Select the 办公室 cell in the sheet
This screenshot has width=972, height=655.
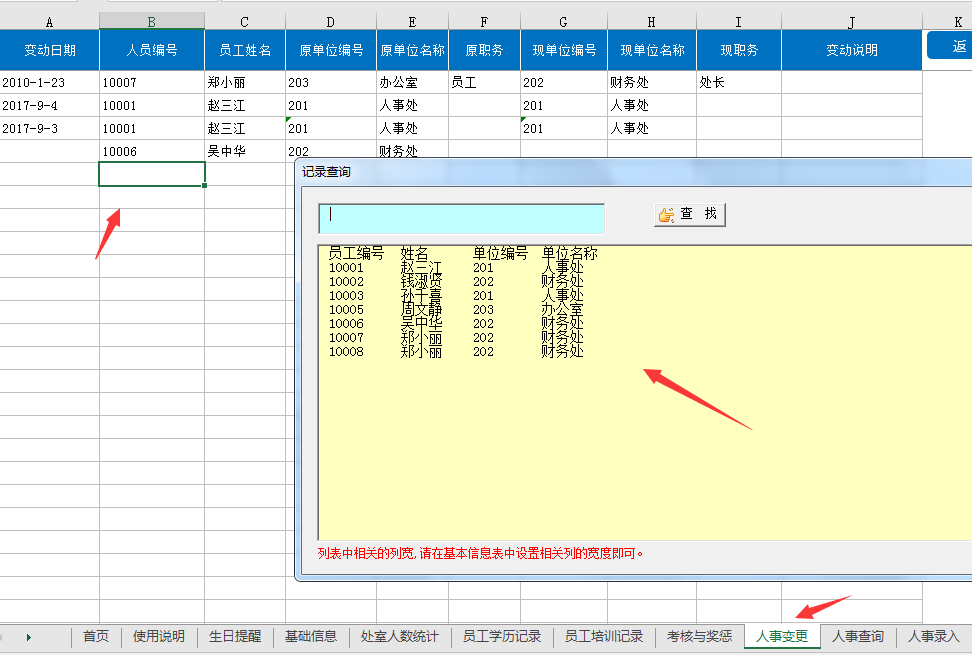pos(412,82)
